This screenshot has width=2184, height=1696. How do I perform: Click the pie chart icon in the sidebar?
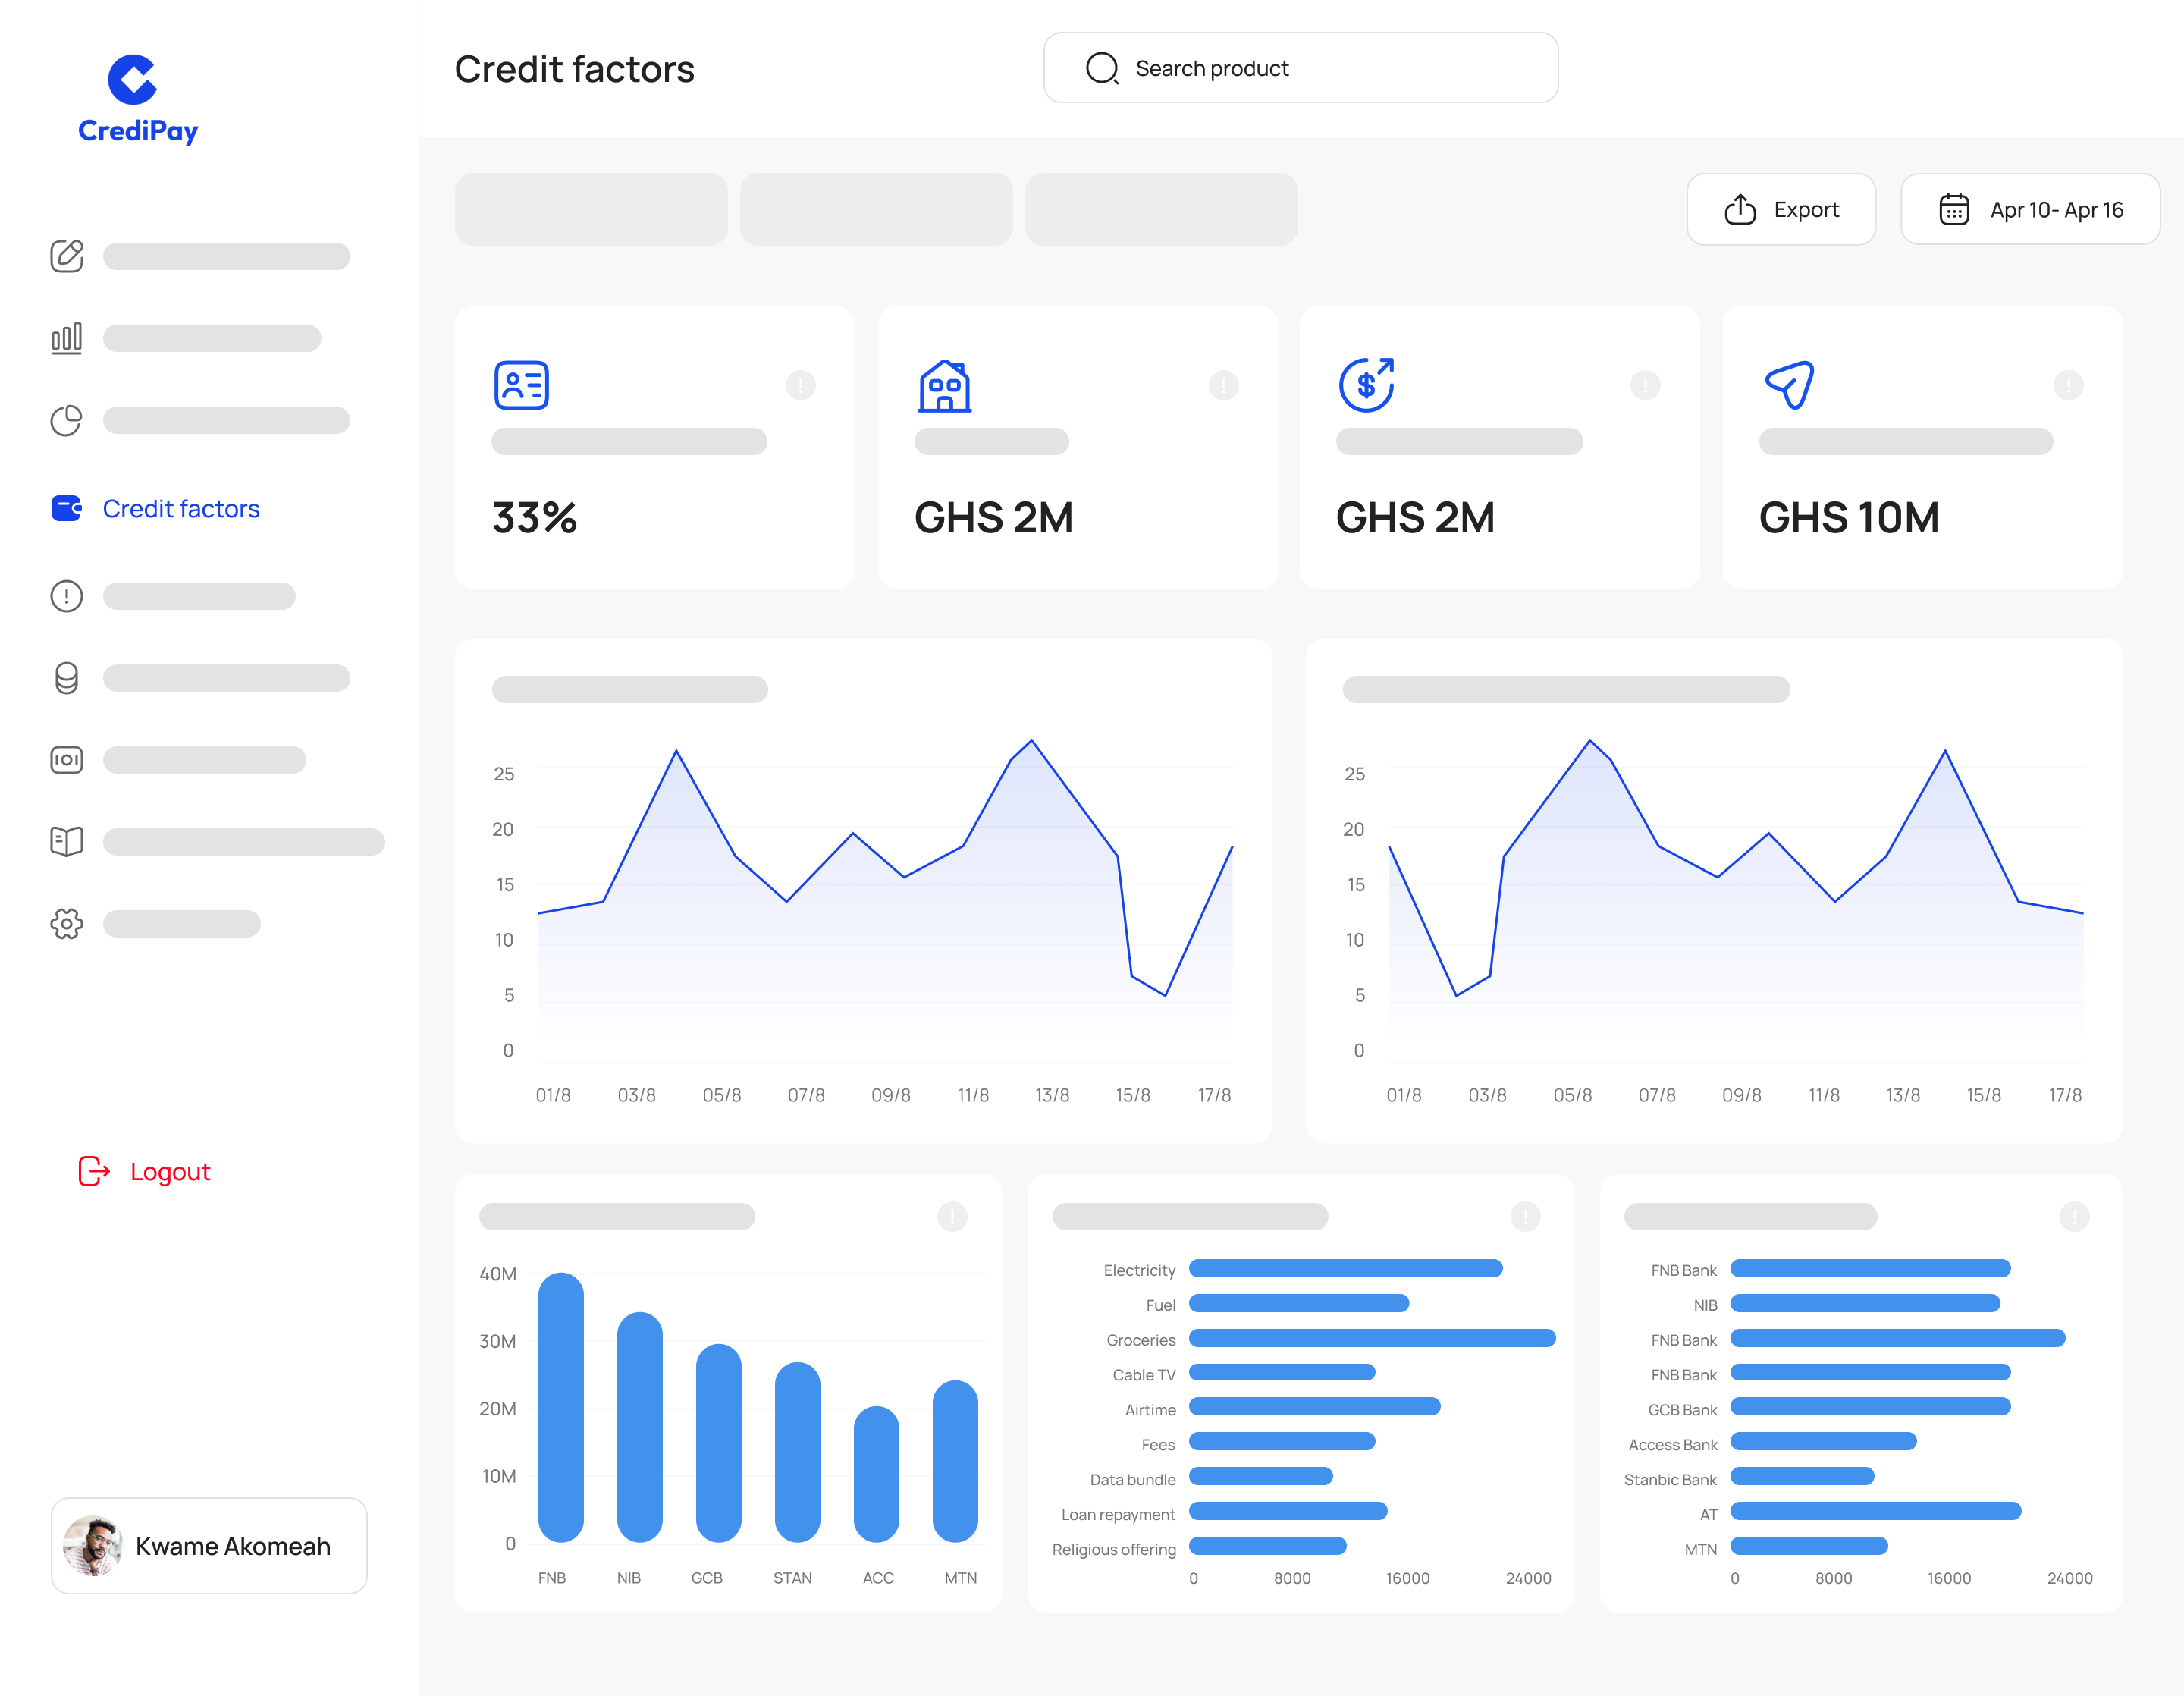66,420
